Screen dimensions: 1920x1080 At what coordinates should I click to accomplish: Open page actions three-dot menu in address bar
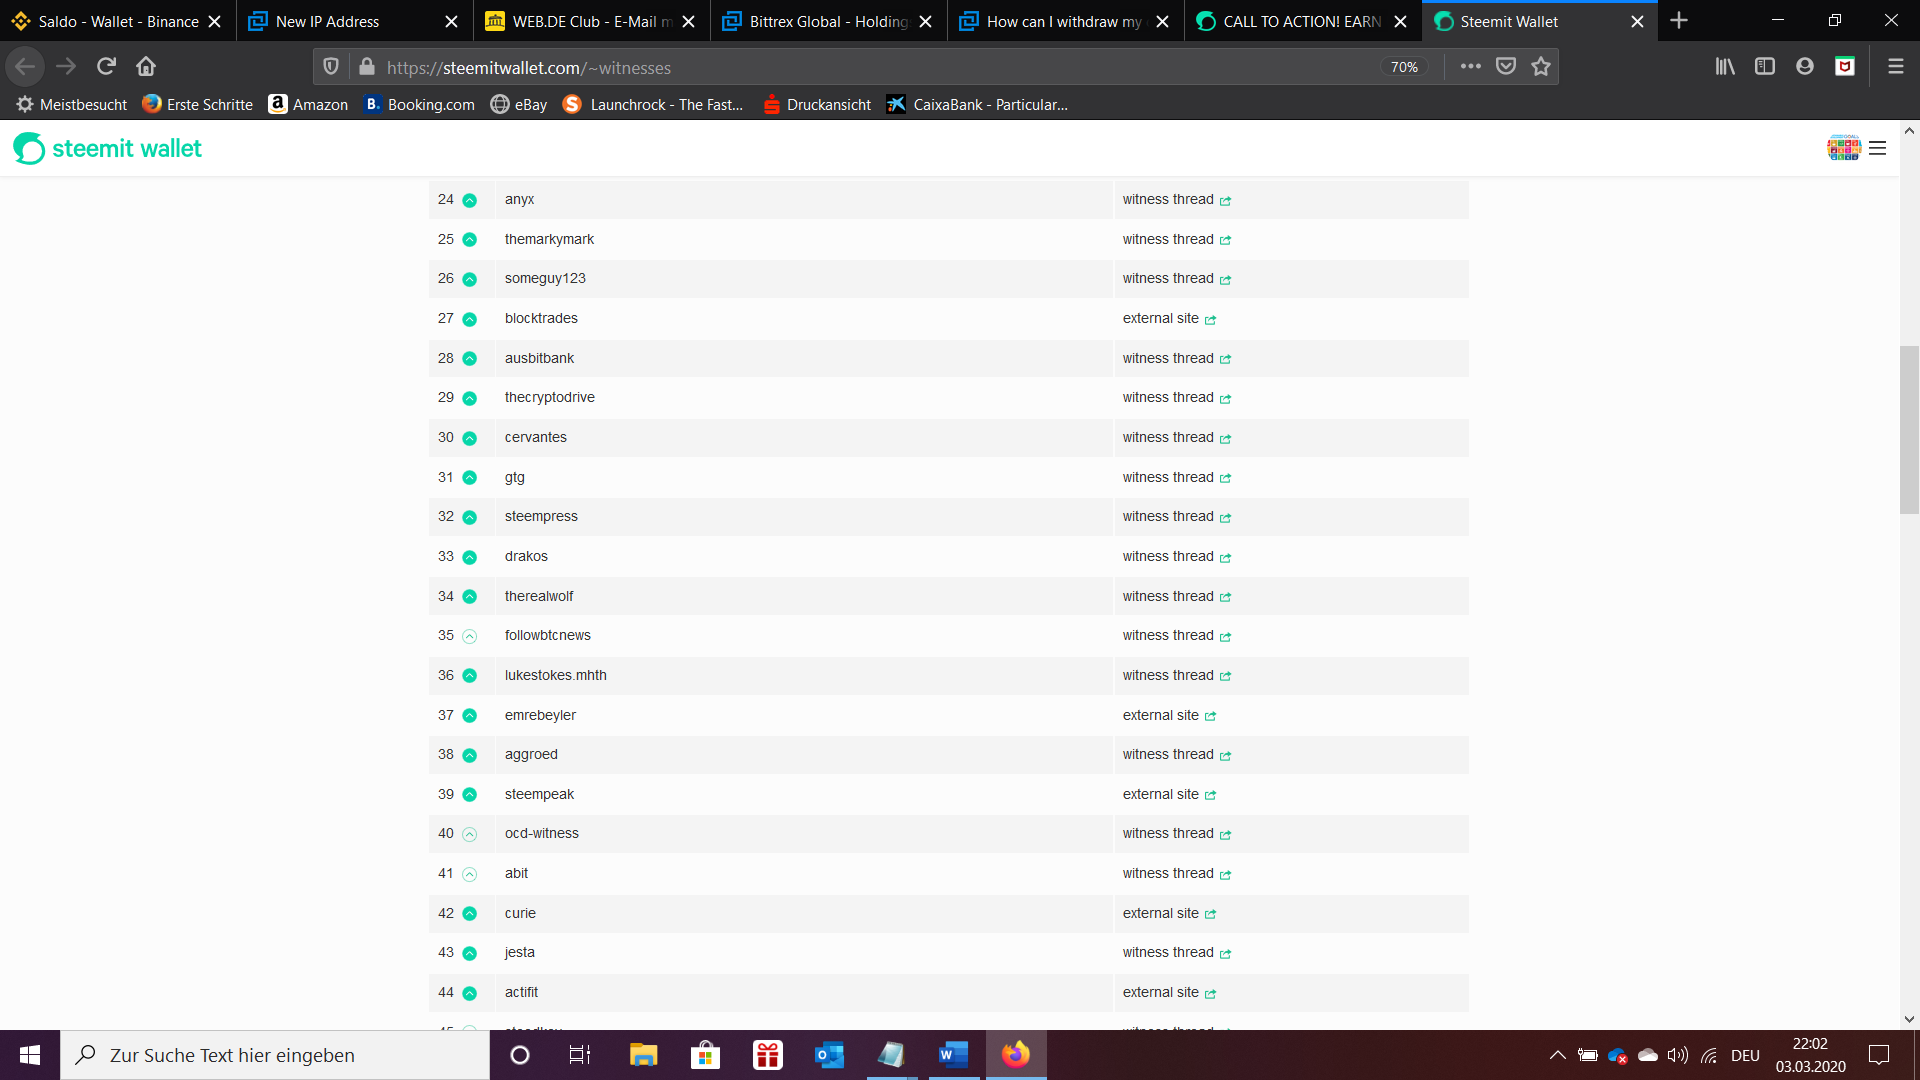1470,67
